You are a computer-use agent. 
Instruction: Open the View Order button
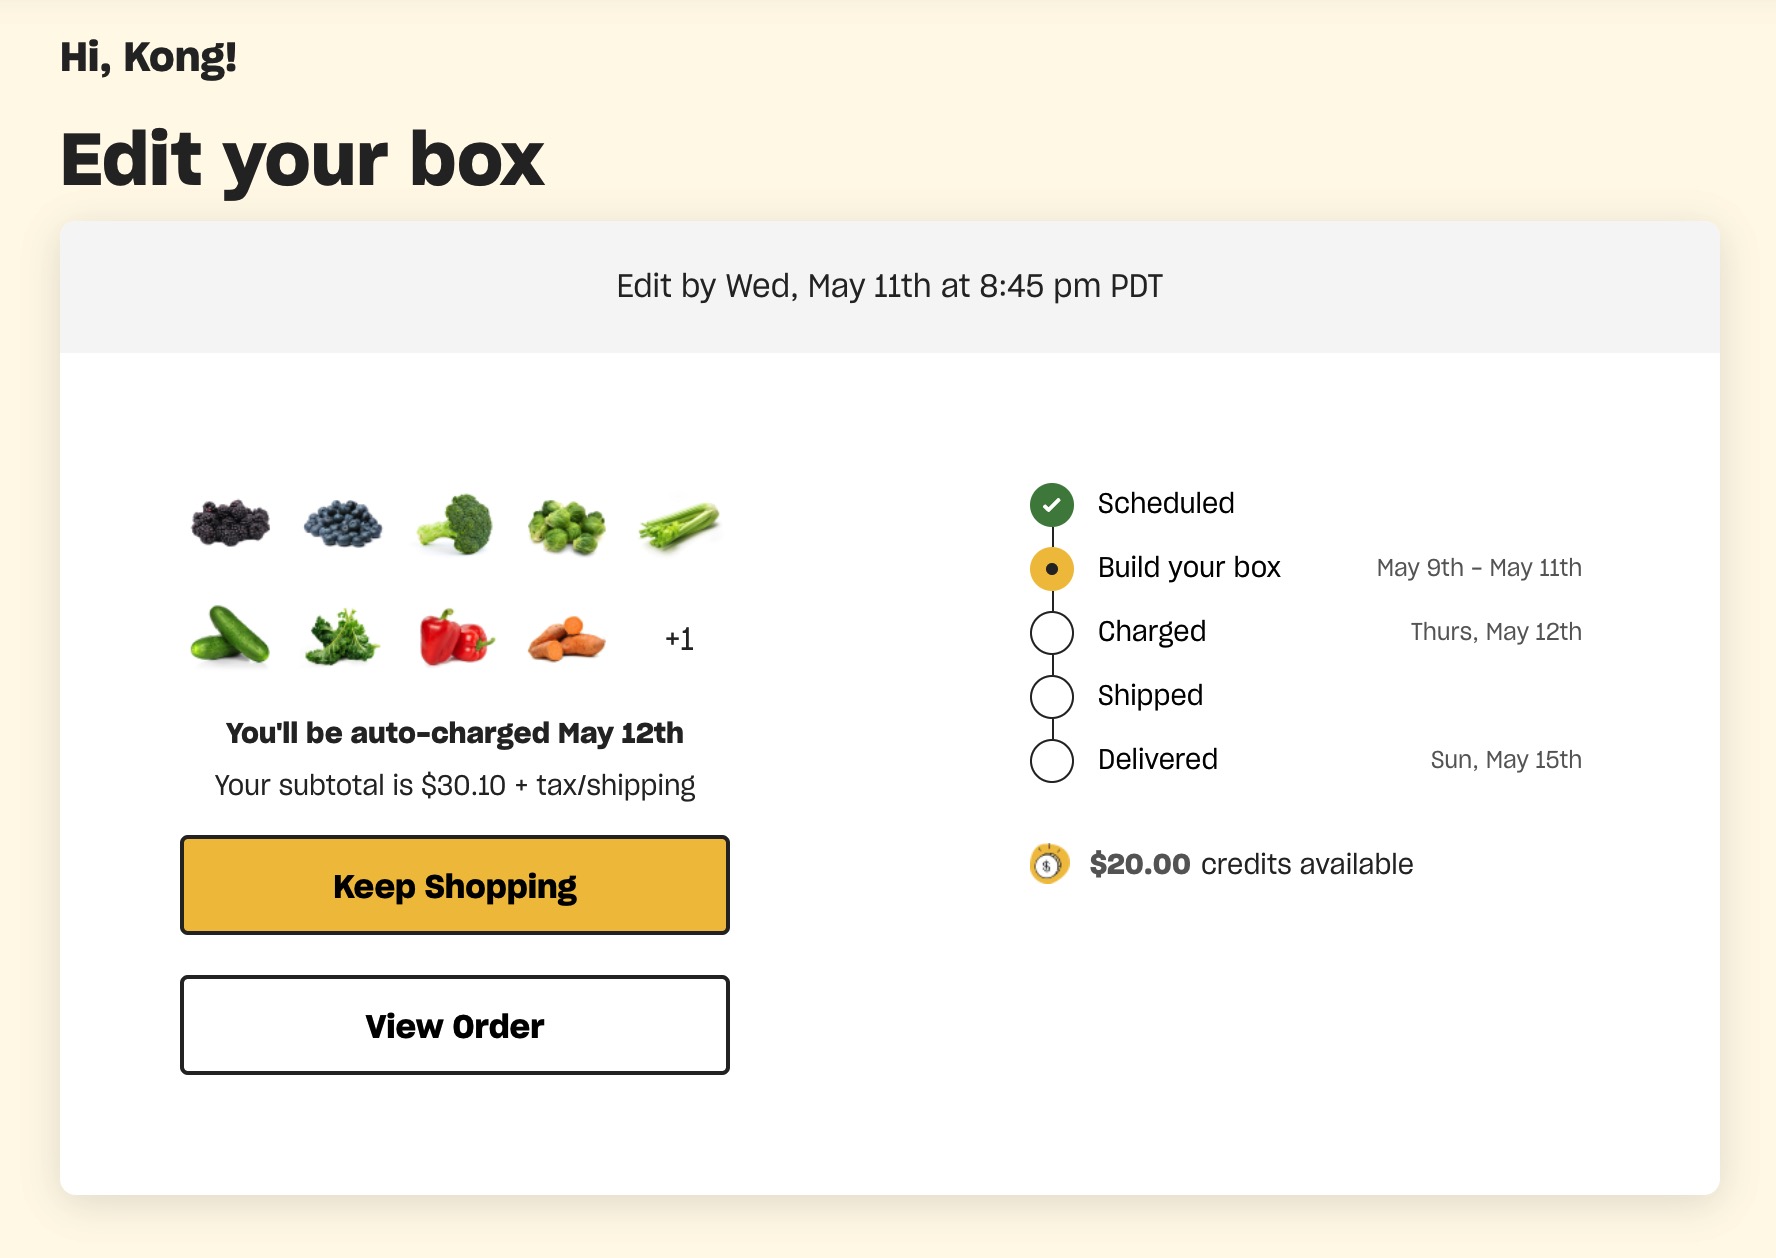click(x=455, y=1025)
